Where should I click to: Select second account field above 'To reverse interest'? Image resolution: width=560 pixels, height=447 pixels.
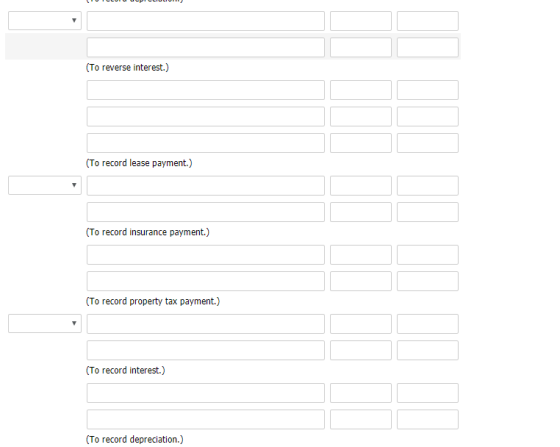coord(206,47)
